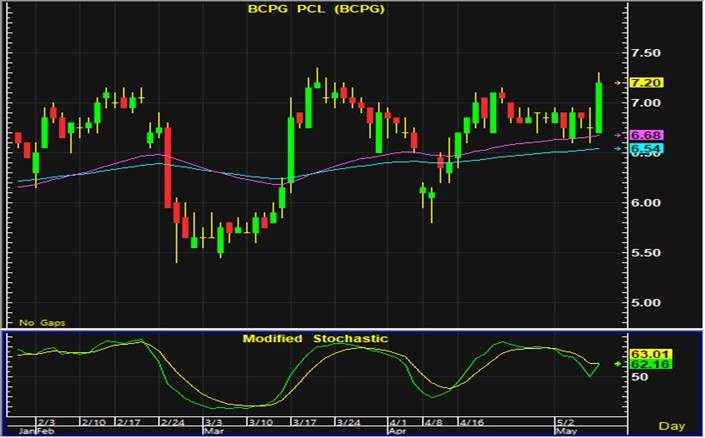Click the 2/3 date marker
This screenshot has height=438, width=705.
point(46,423)
